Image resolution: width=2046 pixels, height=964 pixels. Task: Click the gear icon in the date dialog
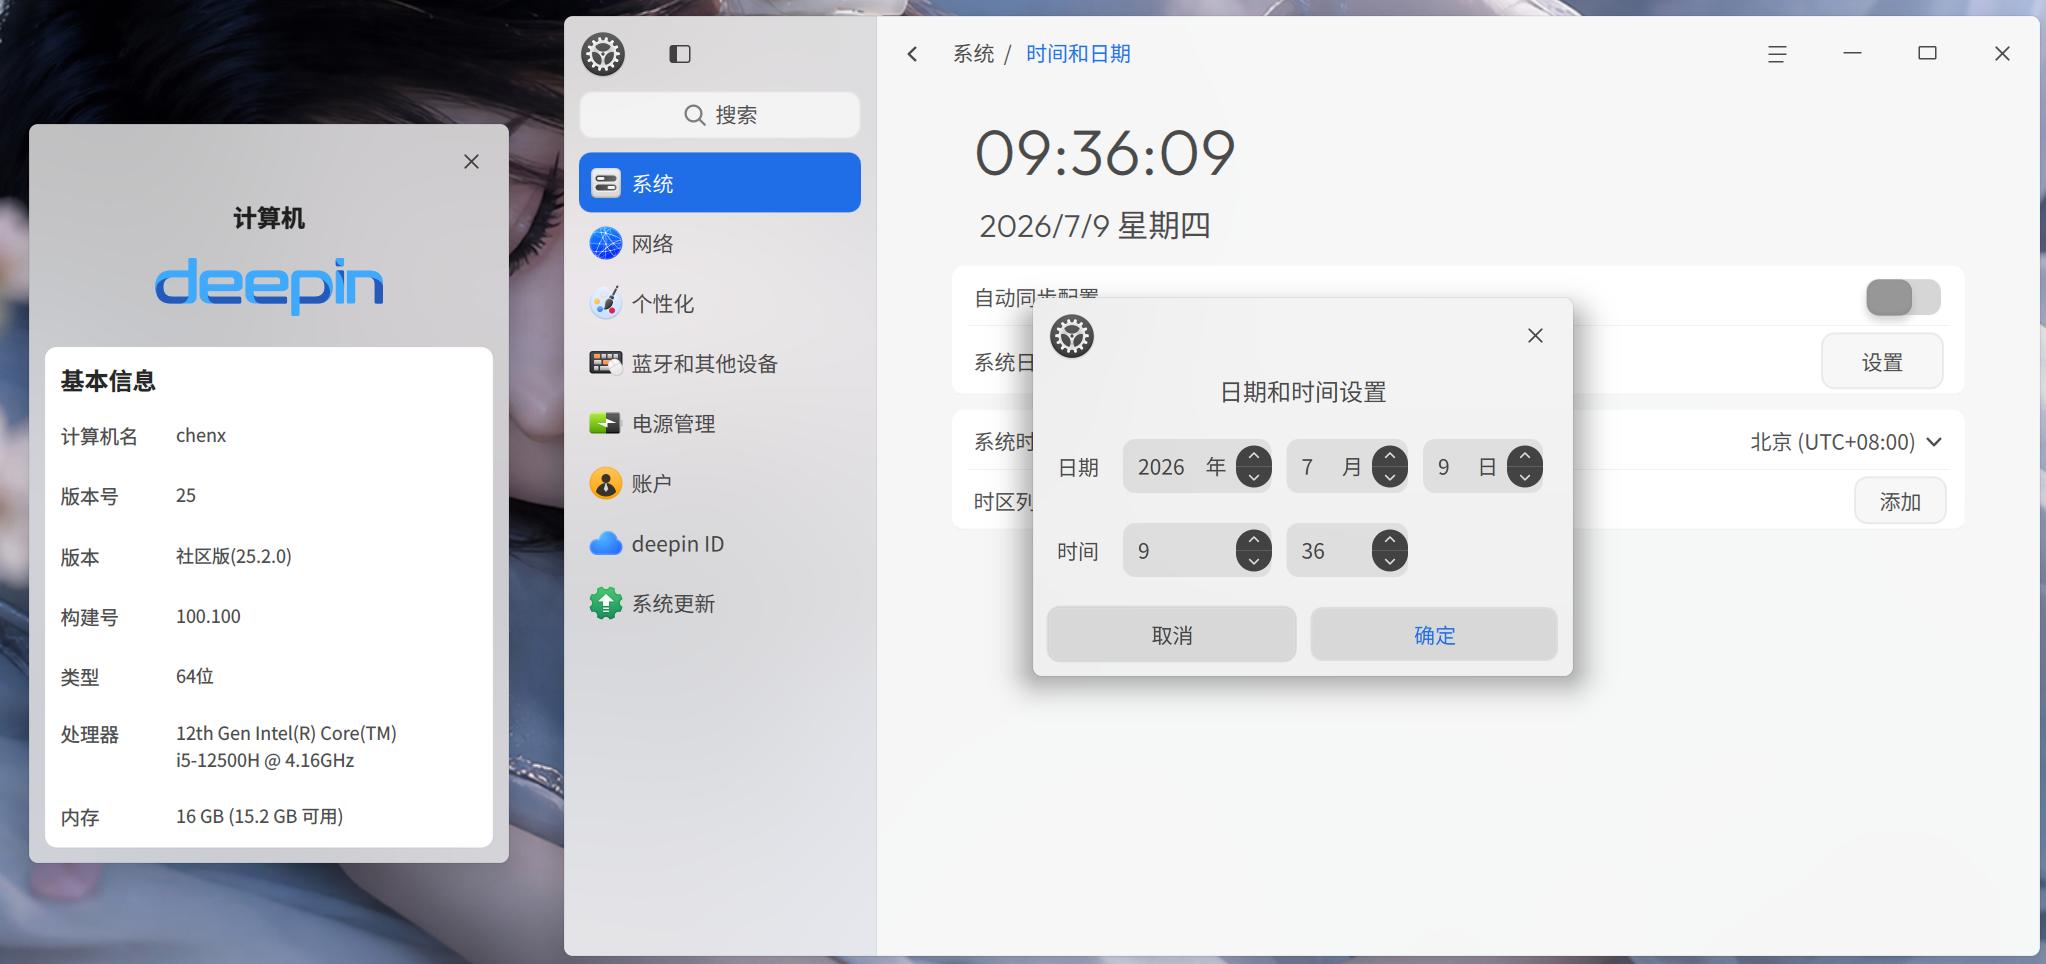[1072, 337]
